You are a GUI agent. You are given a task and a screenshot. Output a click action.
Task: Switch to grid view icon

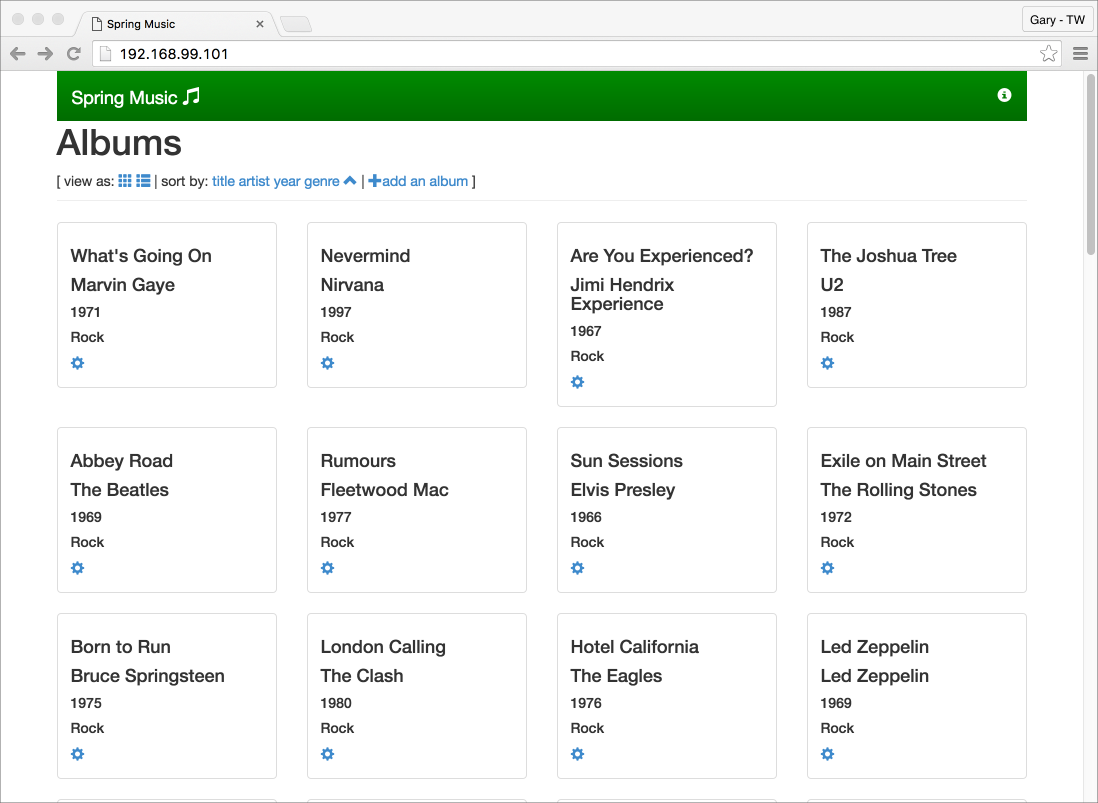click(x=125, y=181)
